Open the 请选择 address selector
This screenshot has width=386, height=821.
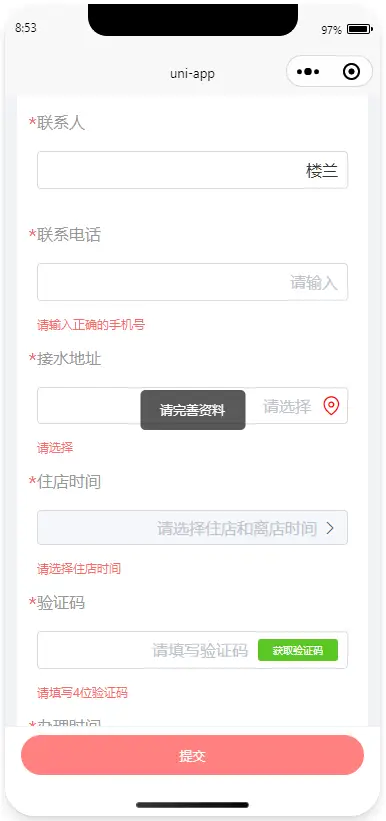tap(192, 406)
